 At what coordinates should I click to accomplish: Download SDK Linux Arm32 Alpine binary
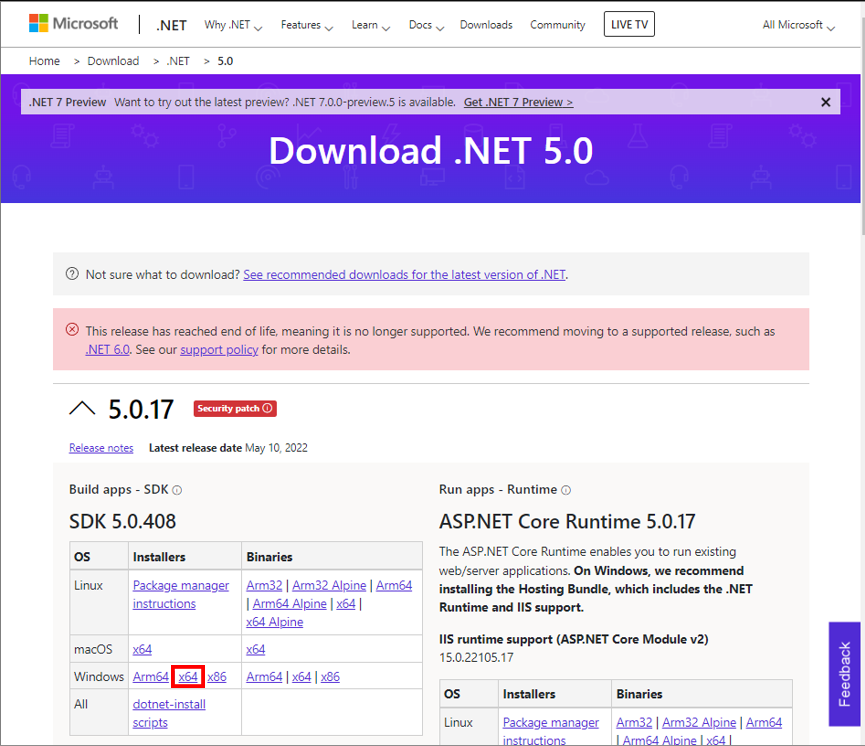[x=329, y=585]
